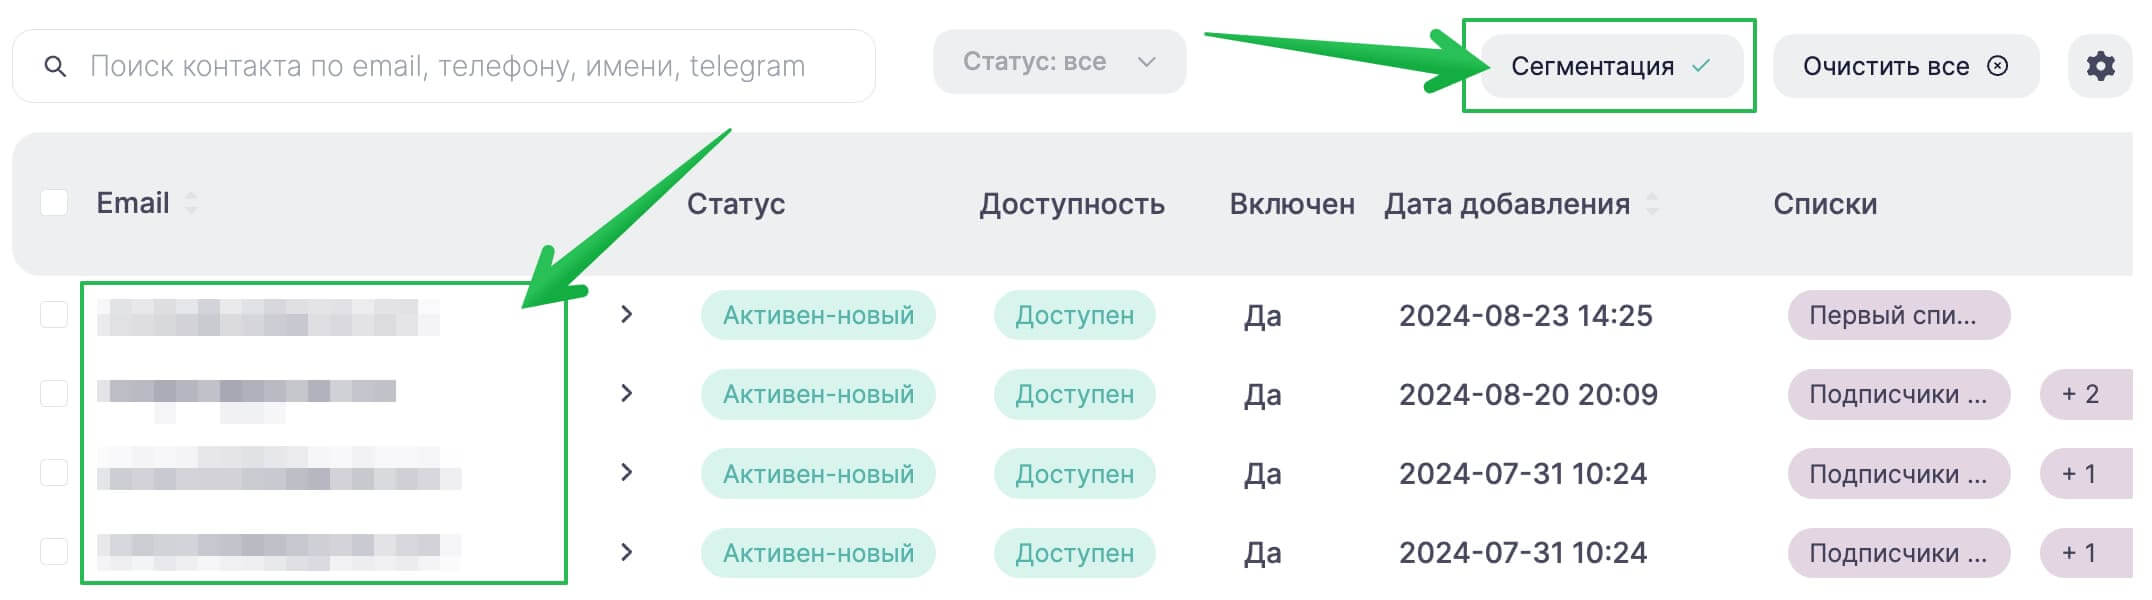Image resolution: width=2152 pixels, height=600 pixels.
Task: Expand the bottom contact row chevron
Action: pyautogui.click(x=627, y=552)
